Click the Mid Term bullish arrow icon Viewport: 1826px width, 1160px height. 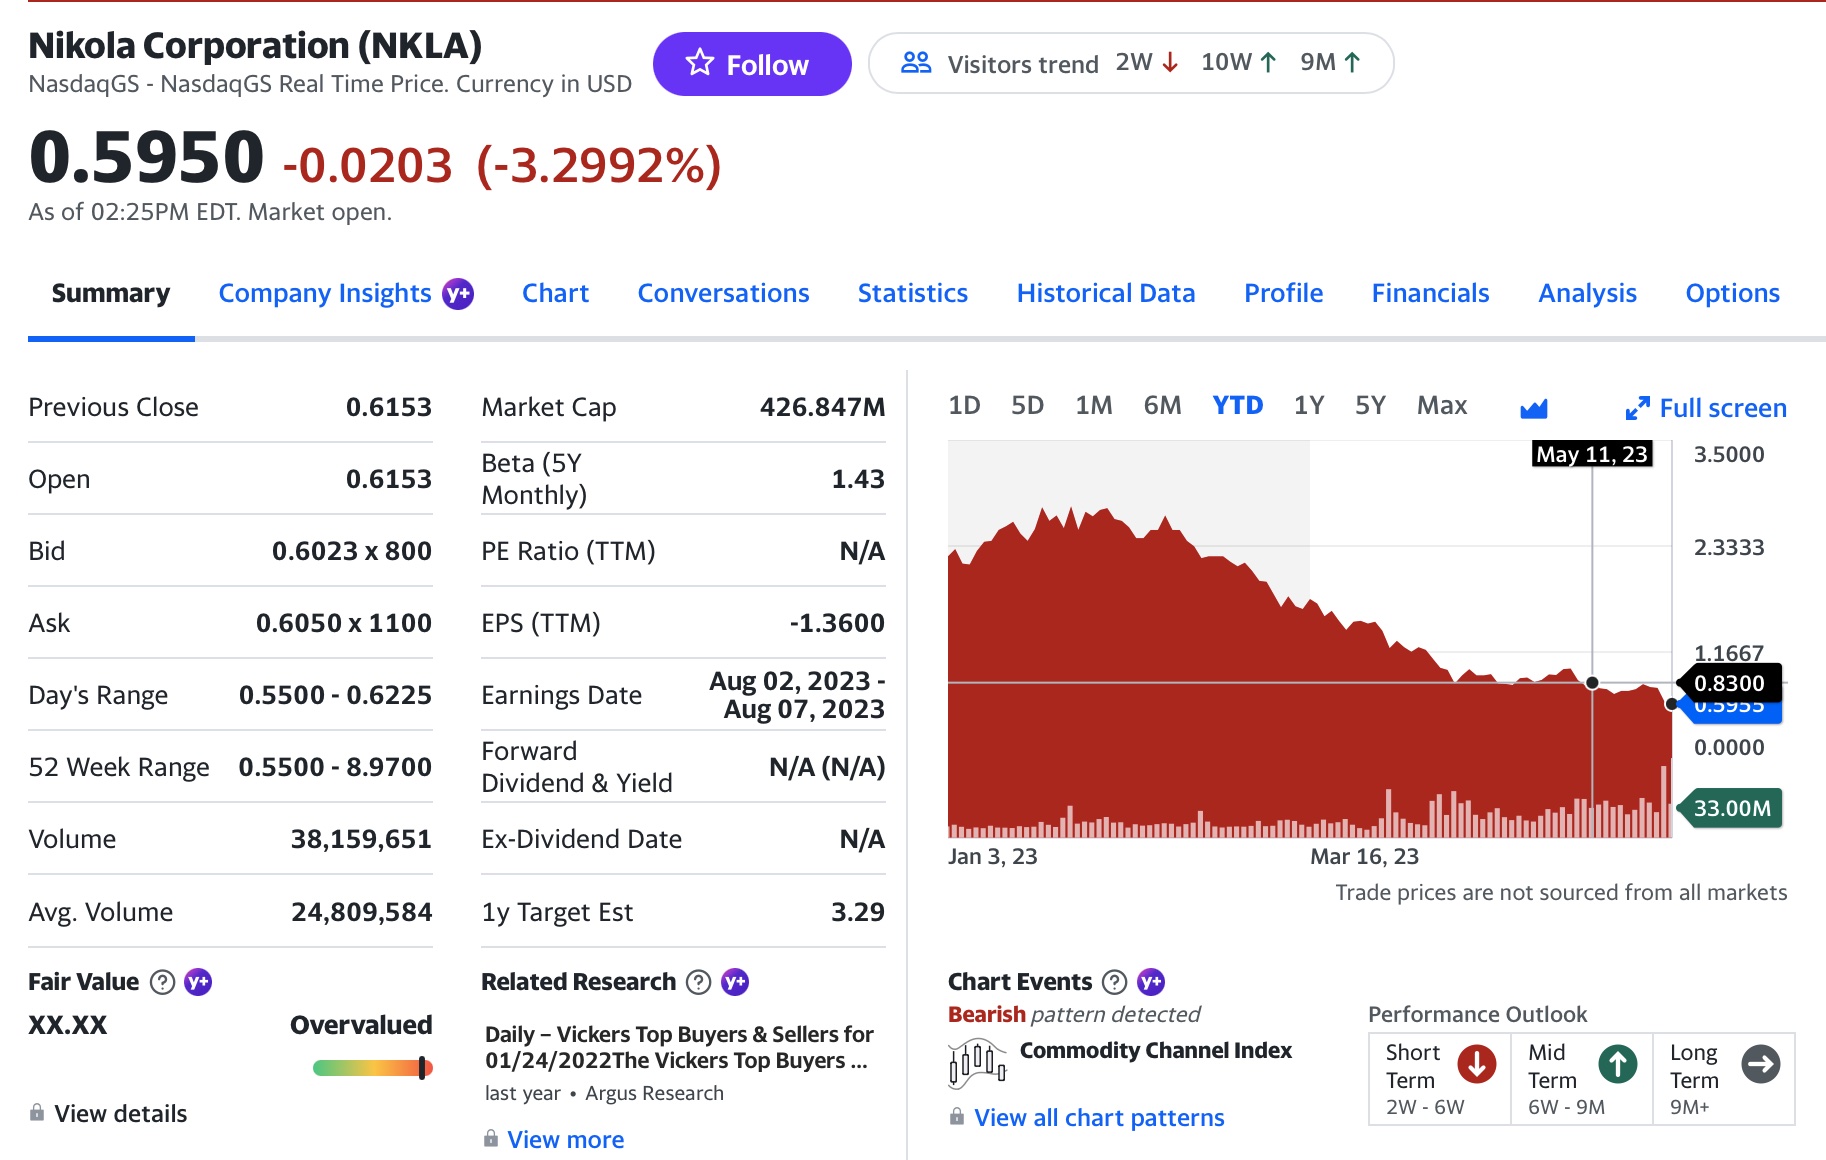click(1617, 1064)
